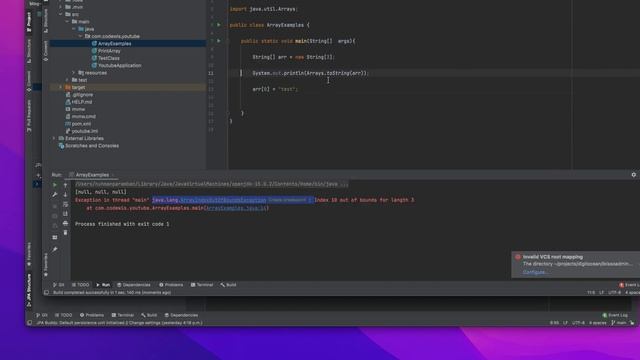This screenshot has width=640, height=360.
Task: Click wrench icon in Run toolbar
Action: (x=55, y=195)
